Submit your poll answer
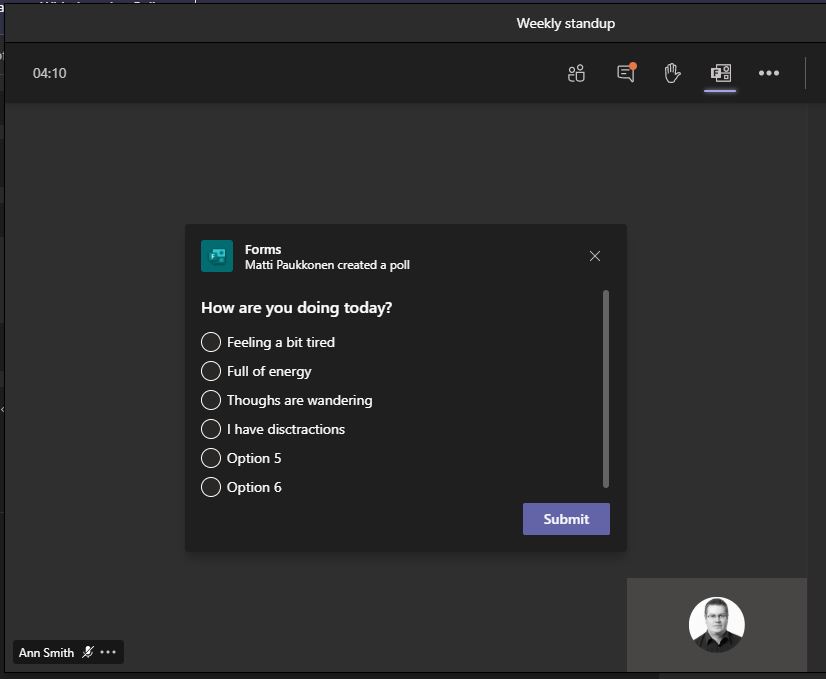826x679 pixels. click(566, 519)
